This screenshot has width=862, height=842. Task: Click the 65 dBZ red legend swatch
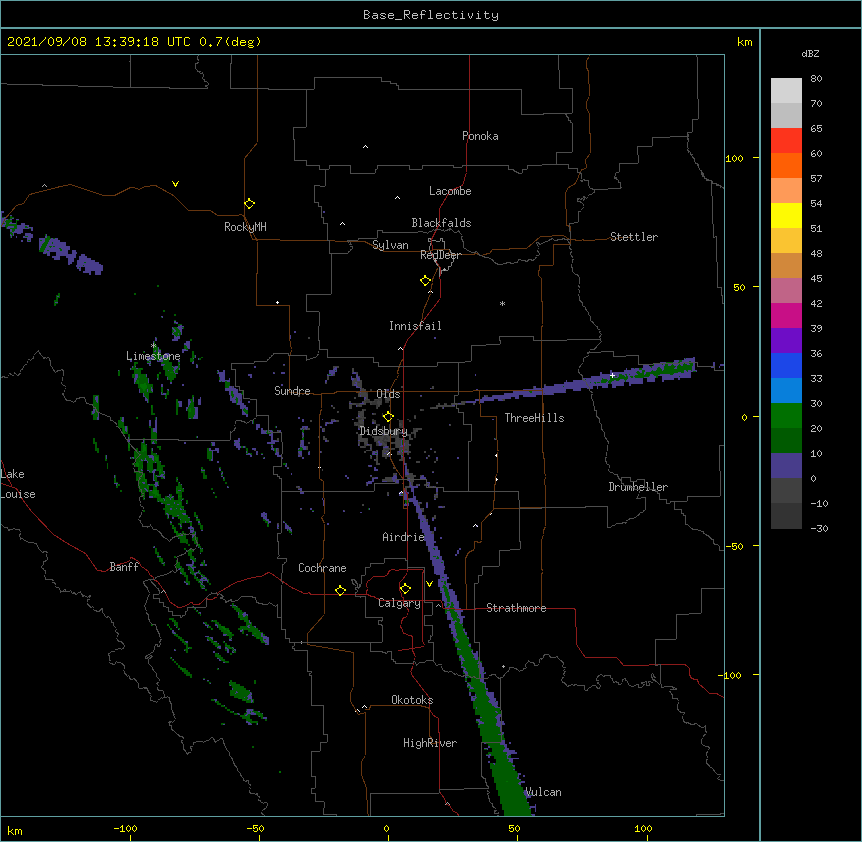pyautogui.click(x=786, y=140)
